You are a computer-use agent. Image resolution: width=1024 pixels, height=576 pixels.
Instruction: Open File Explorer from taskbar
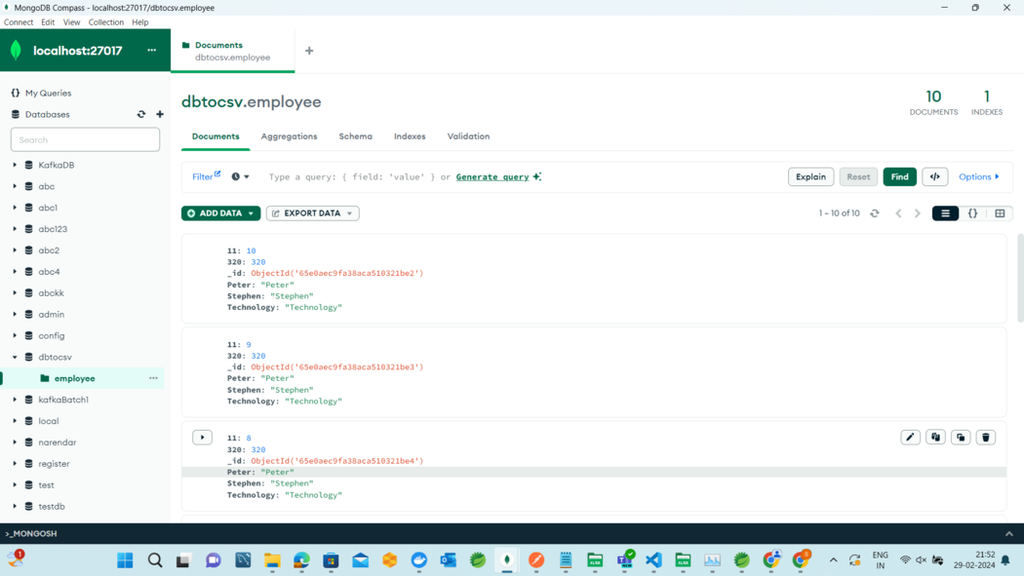click(272, 560)
